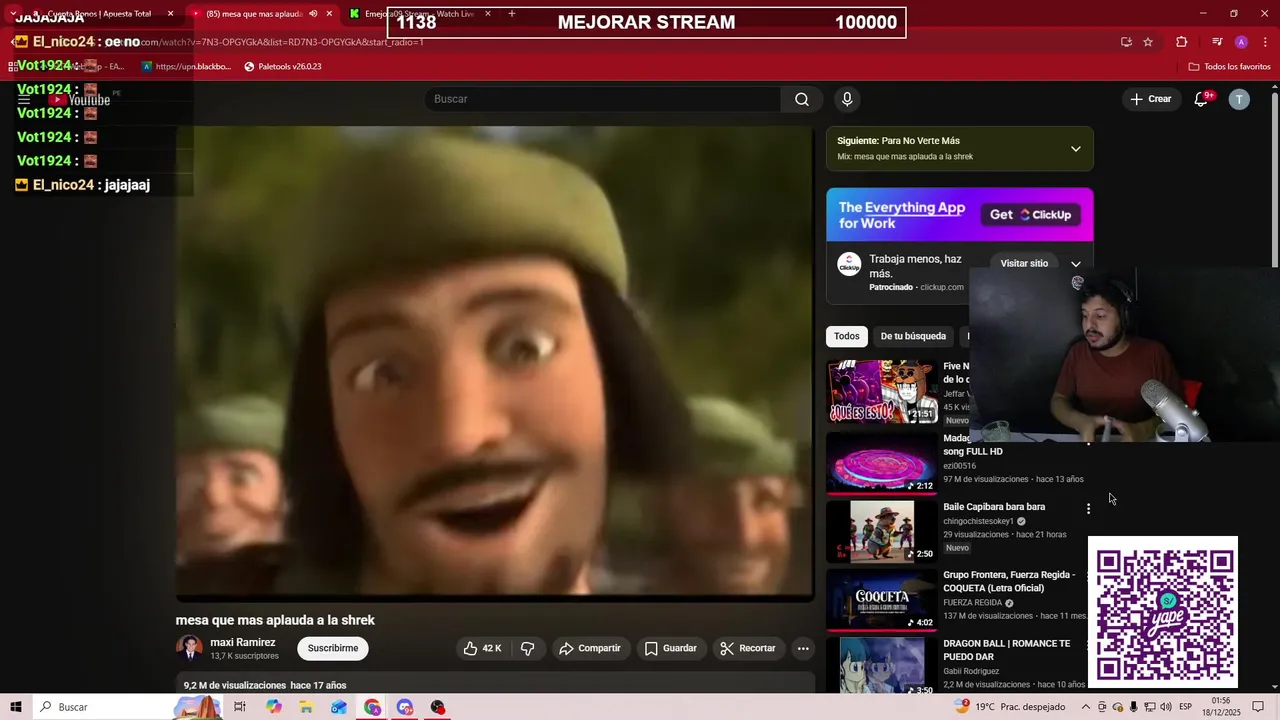
Task: Click Get ClickUp banner button
Action: pos(1030,215)
